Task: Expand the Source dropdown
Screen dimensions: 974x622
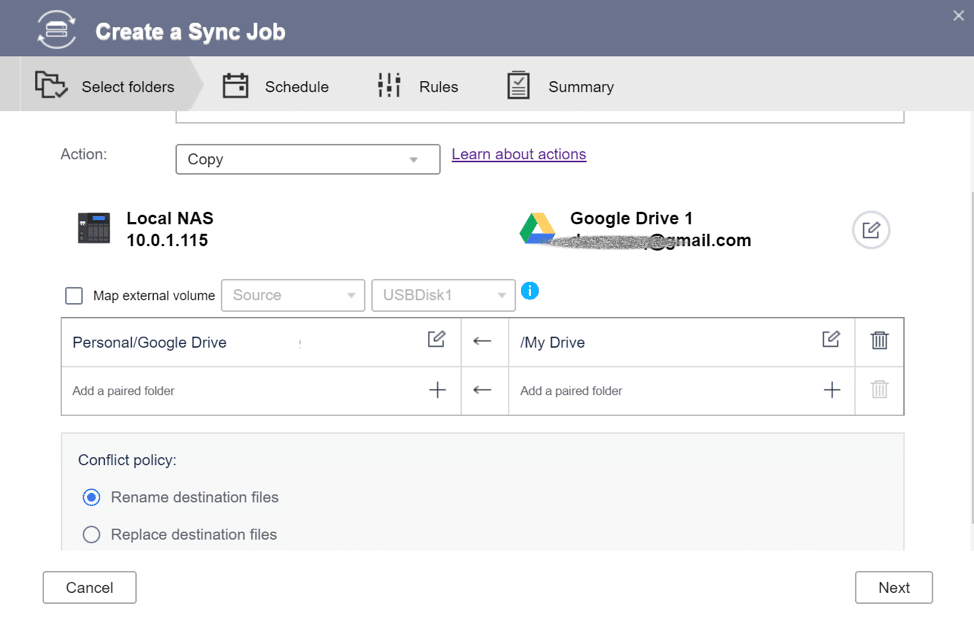Action: click(x=293, y=295)
